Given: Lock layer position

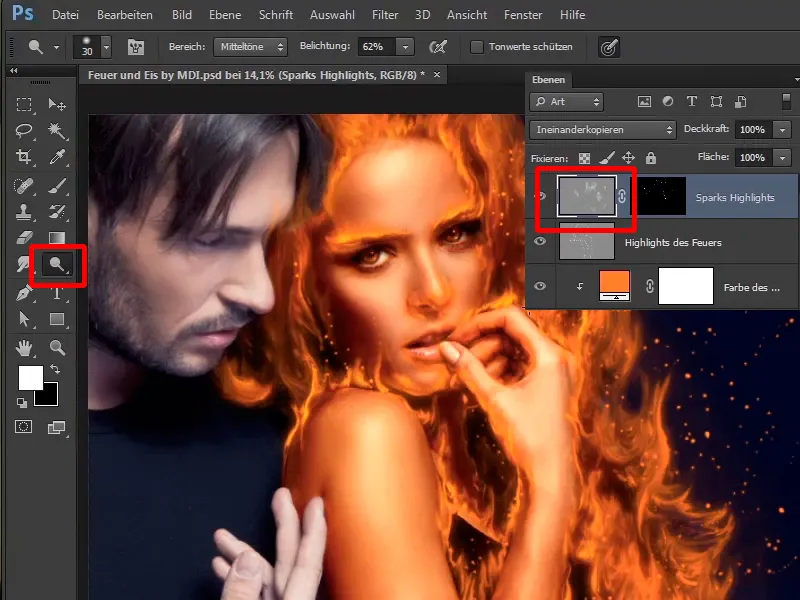Looking at the screenshot, I should point(628,158).
